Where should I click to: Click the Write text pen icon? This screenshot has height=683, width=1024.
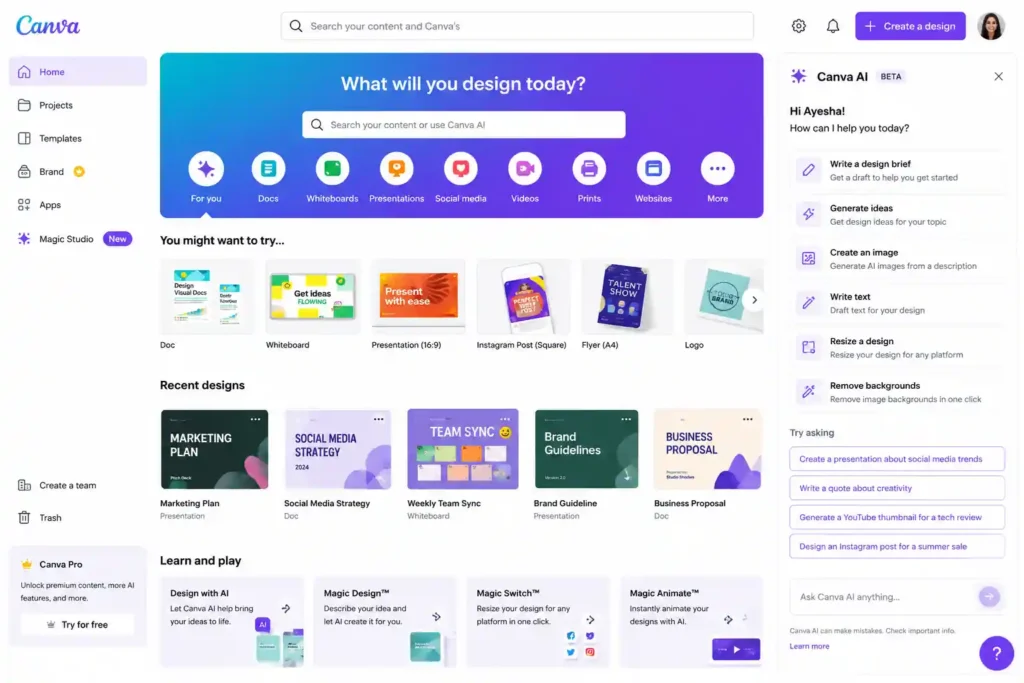(x=808, y=303)
